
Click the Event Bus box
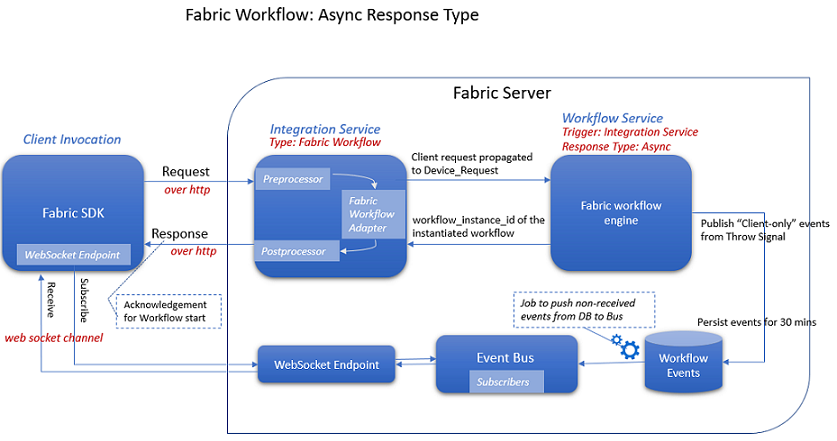click(507, 357)
